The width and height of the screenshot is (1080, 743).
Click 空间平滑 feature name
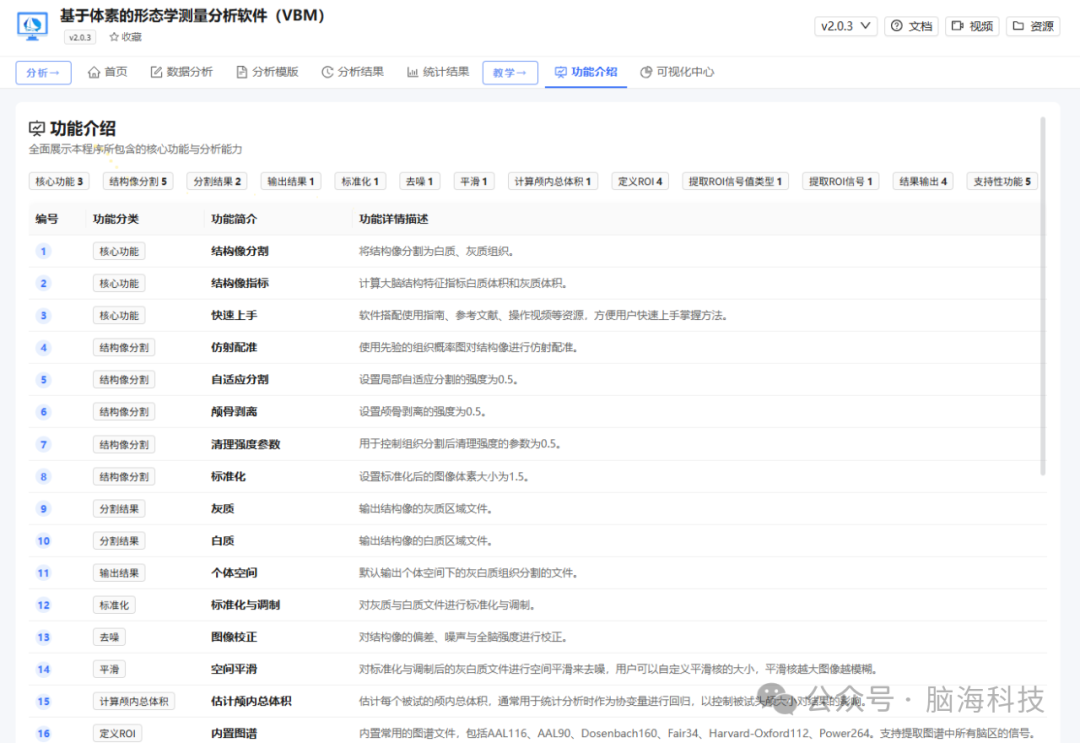point(234,669)
